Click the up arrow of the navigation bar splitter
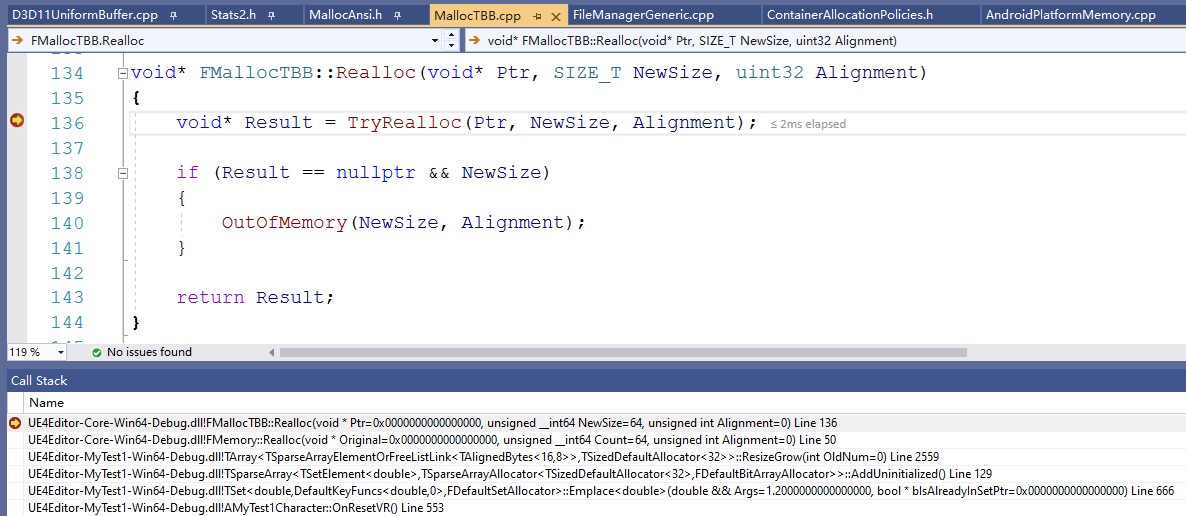1186x516 pixels. point(452,36)
